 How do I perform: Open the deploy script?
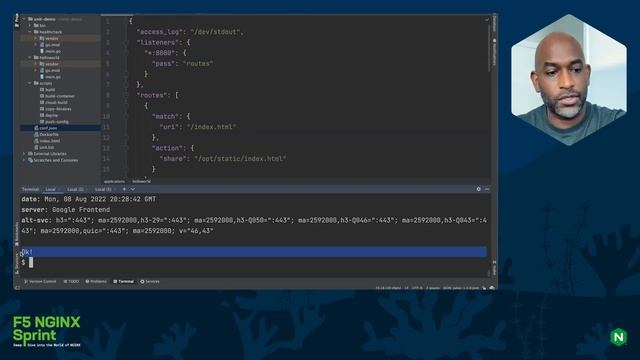[x=51, y=116]
